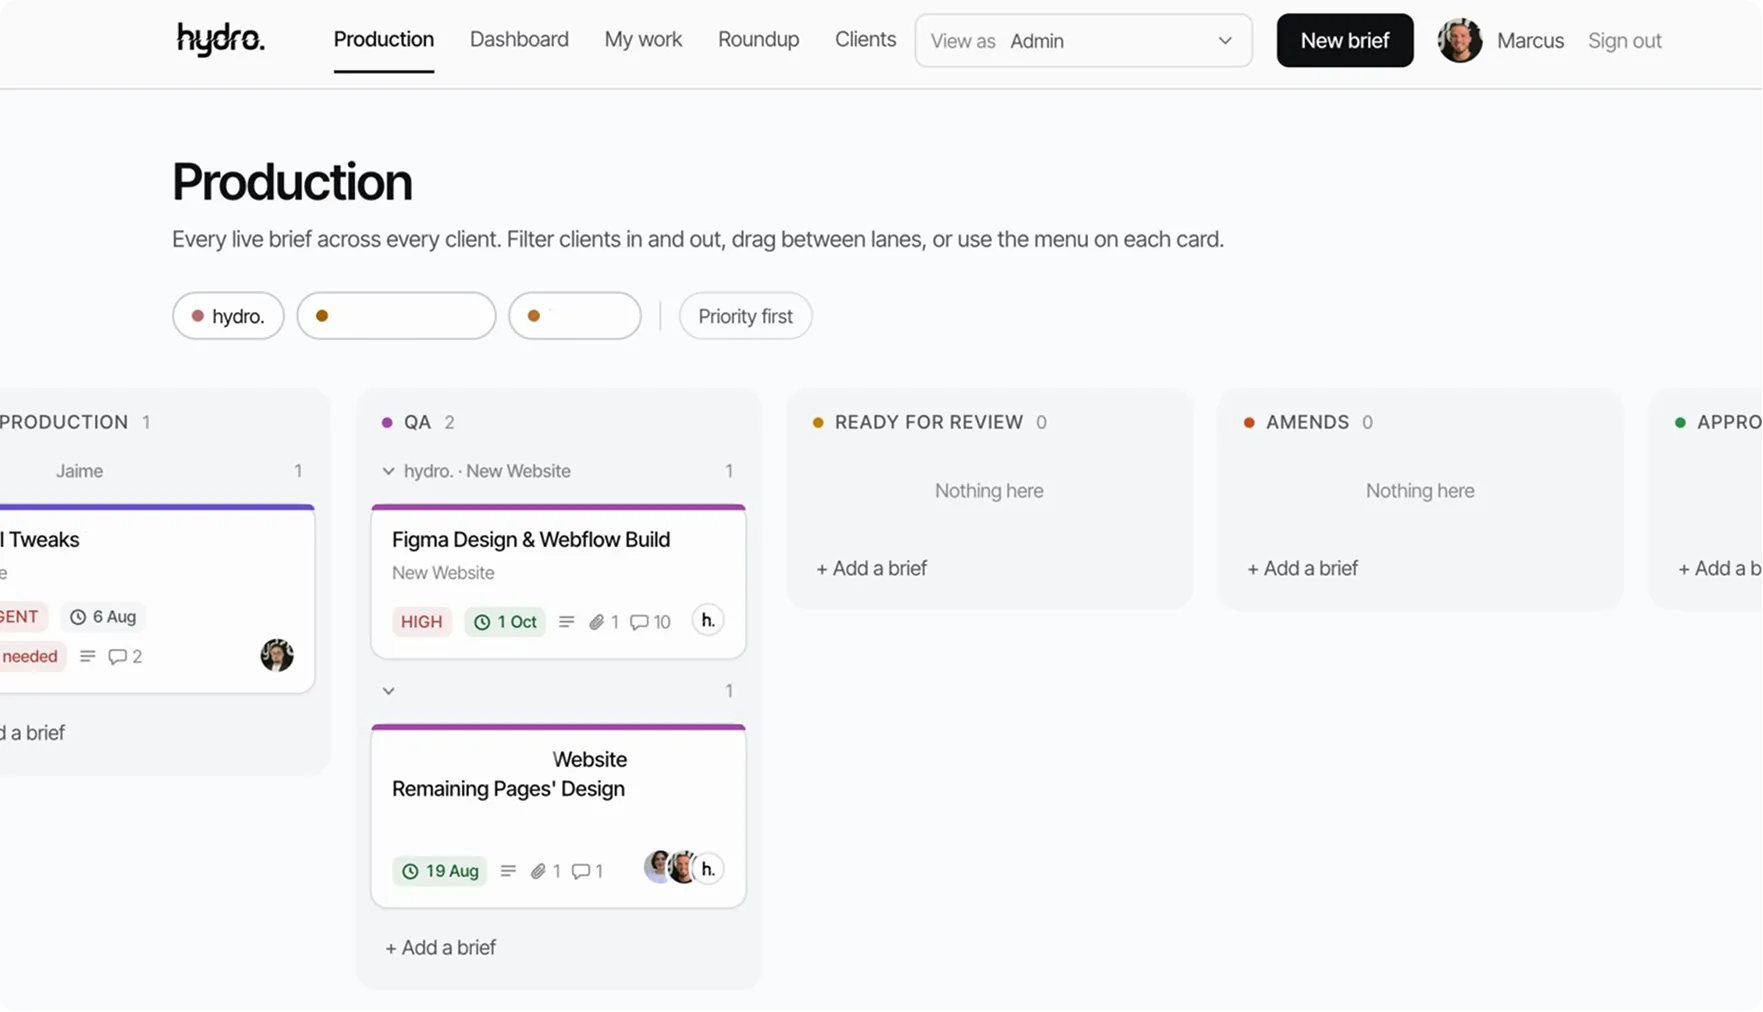Add a brief in Ready for Review lane
This screenshot has width=1763, height=1012.
coord(871,569)
